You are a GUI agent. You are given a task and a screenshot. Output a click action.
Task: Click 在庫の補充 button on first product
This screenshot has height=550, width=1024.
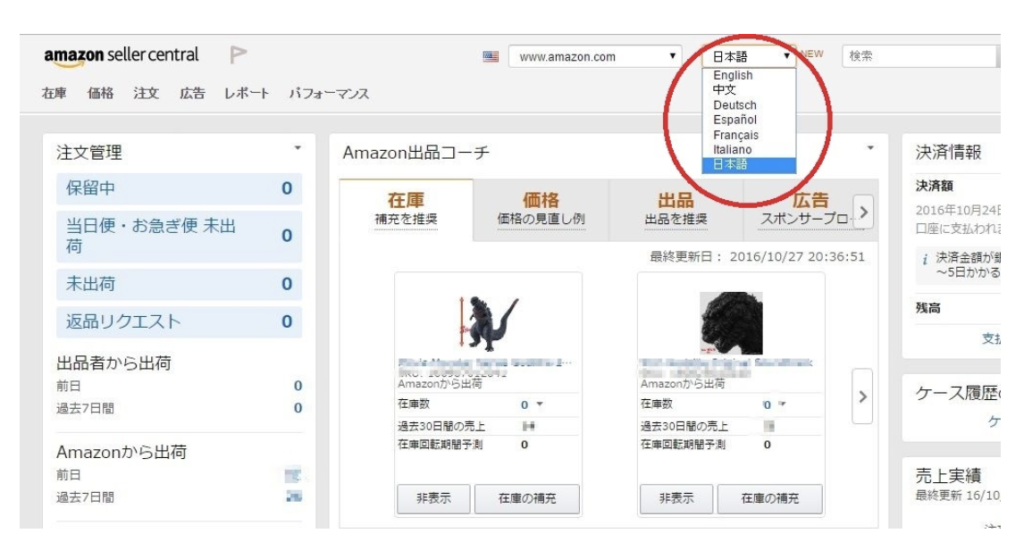527,498
